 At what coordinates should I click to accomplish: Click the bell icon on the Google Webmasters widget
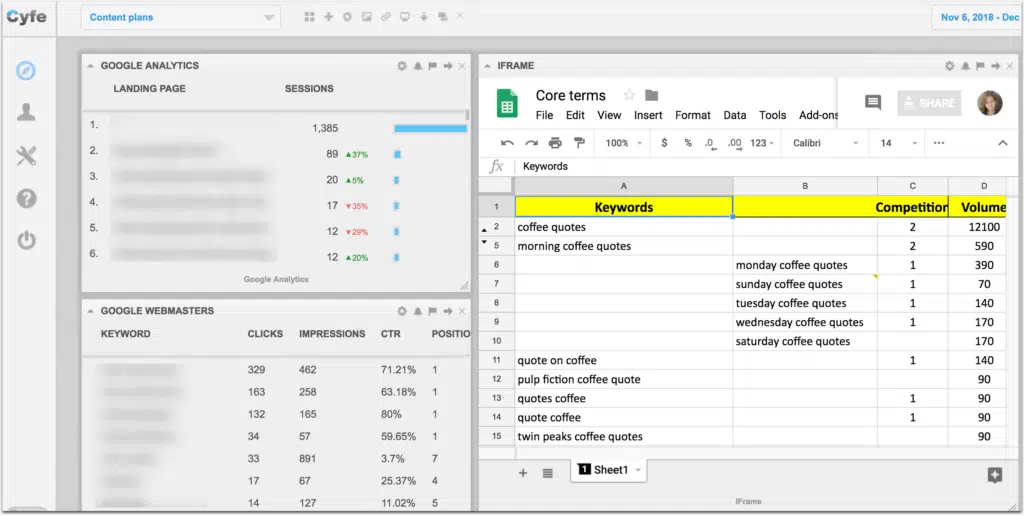click(x=417, y=311)
